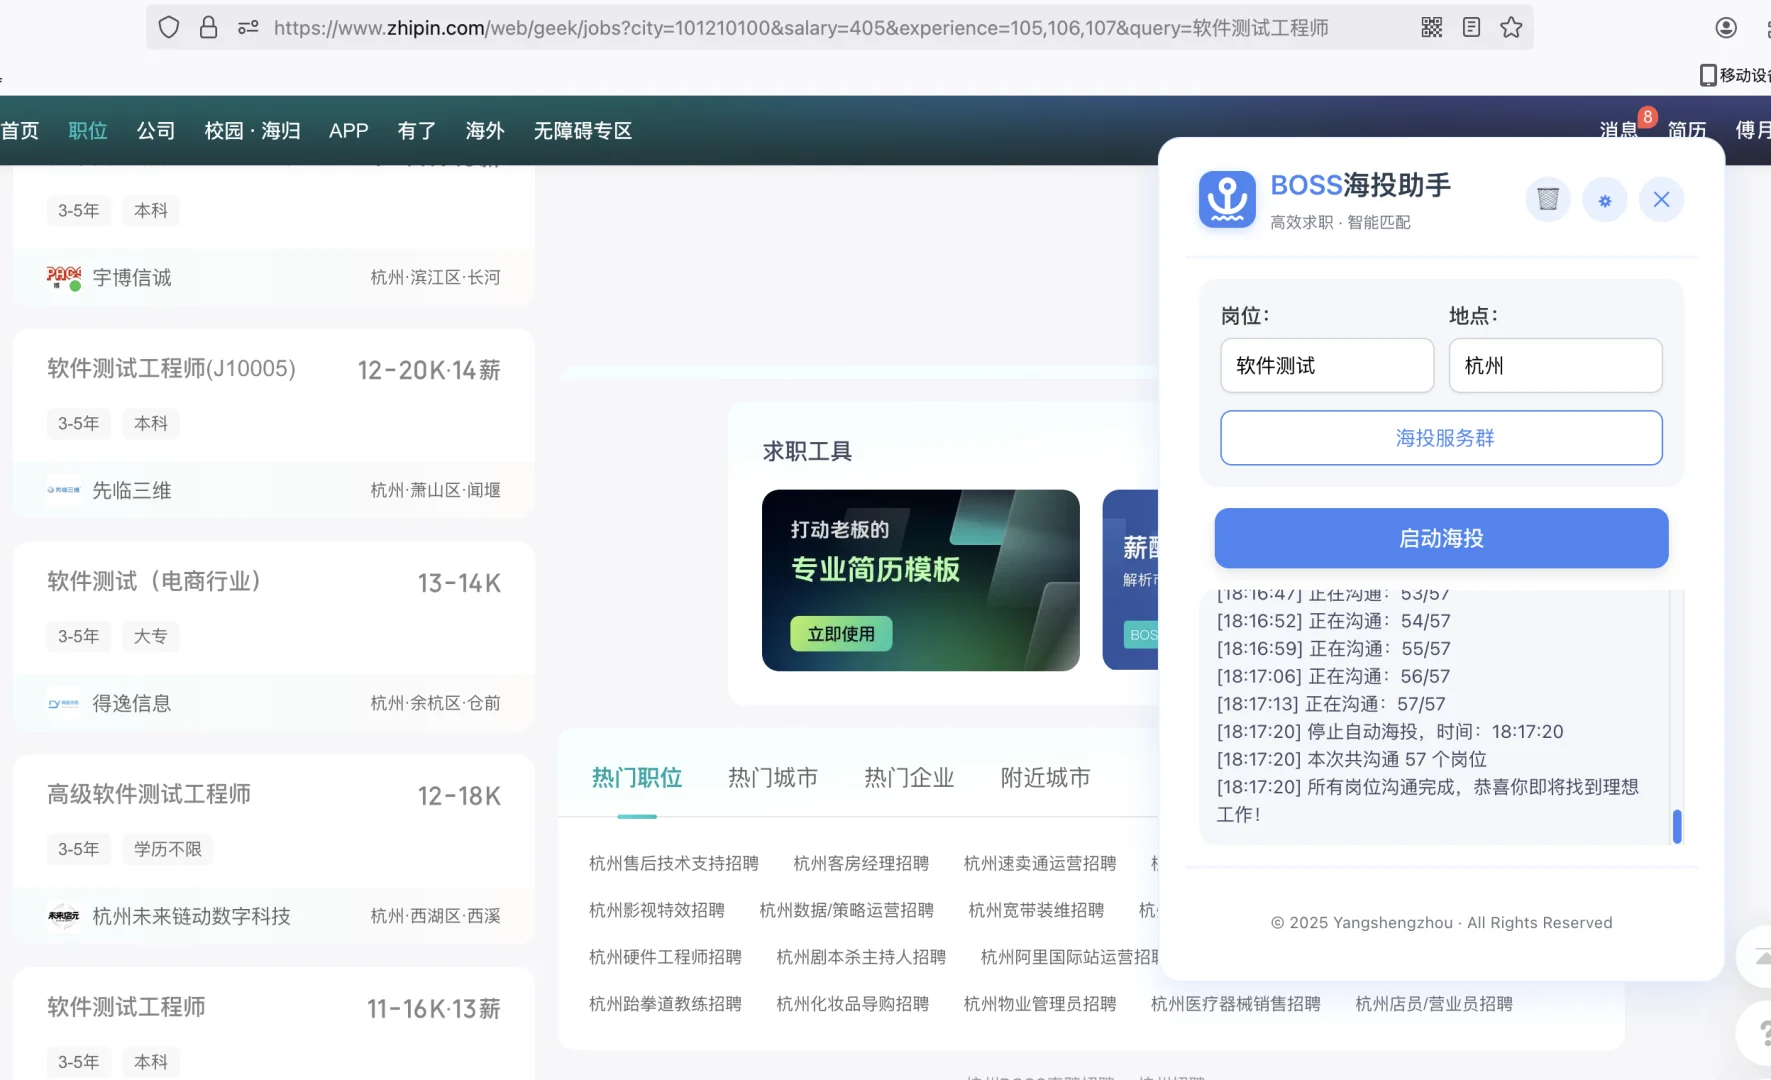Open the 消息 item with badge 8
Viewport: 1771px width, 1080px height.
(1618, 130)
